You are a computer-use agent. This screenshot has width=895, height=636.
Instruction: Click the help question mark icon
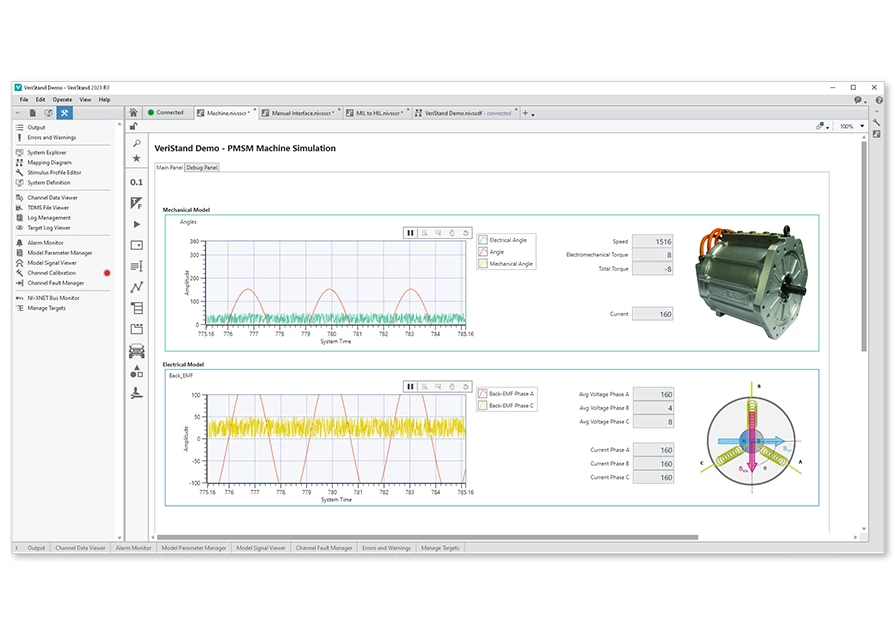(878, 100)
